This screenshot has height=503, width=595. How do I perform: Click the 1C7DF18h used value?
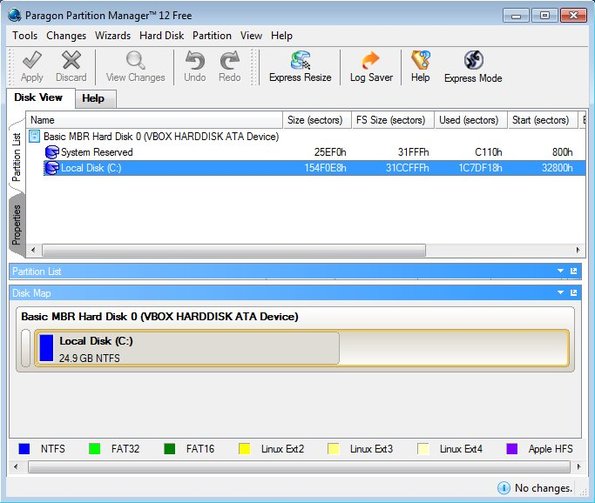(480, 168)
